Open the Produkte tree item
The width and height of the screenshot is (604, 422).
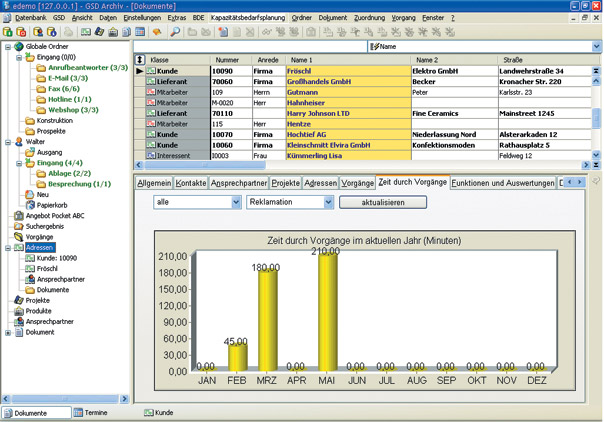click(x=39, y=311)
